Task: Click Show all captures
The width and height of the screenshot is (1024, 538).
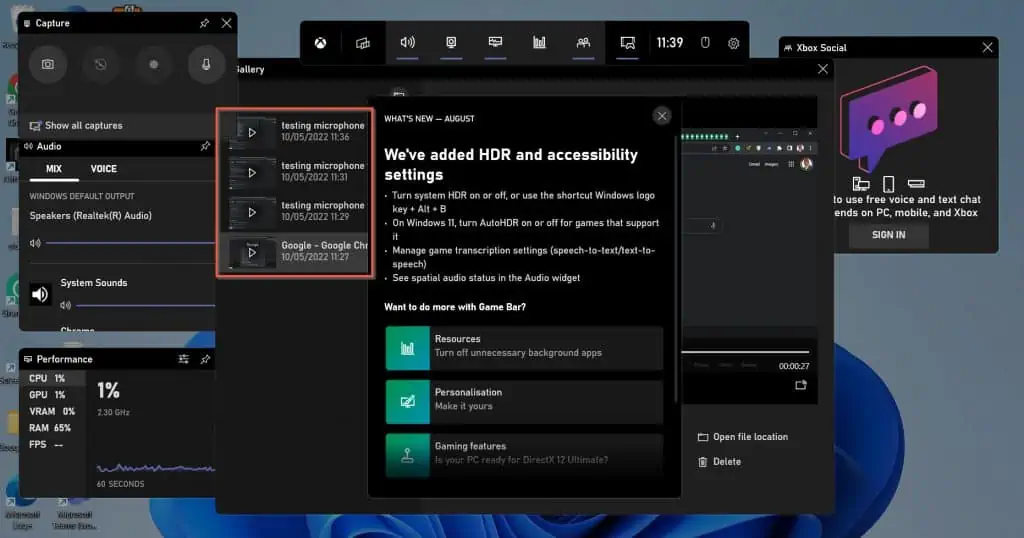Action: click(x=83, y=126)
